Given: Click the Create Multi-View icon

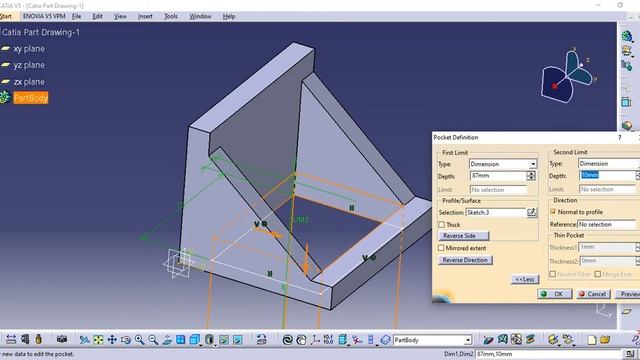Looking at the screenshot, I should 180,340.
